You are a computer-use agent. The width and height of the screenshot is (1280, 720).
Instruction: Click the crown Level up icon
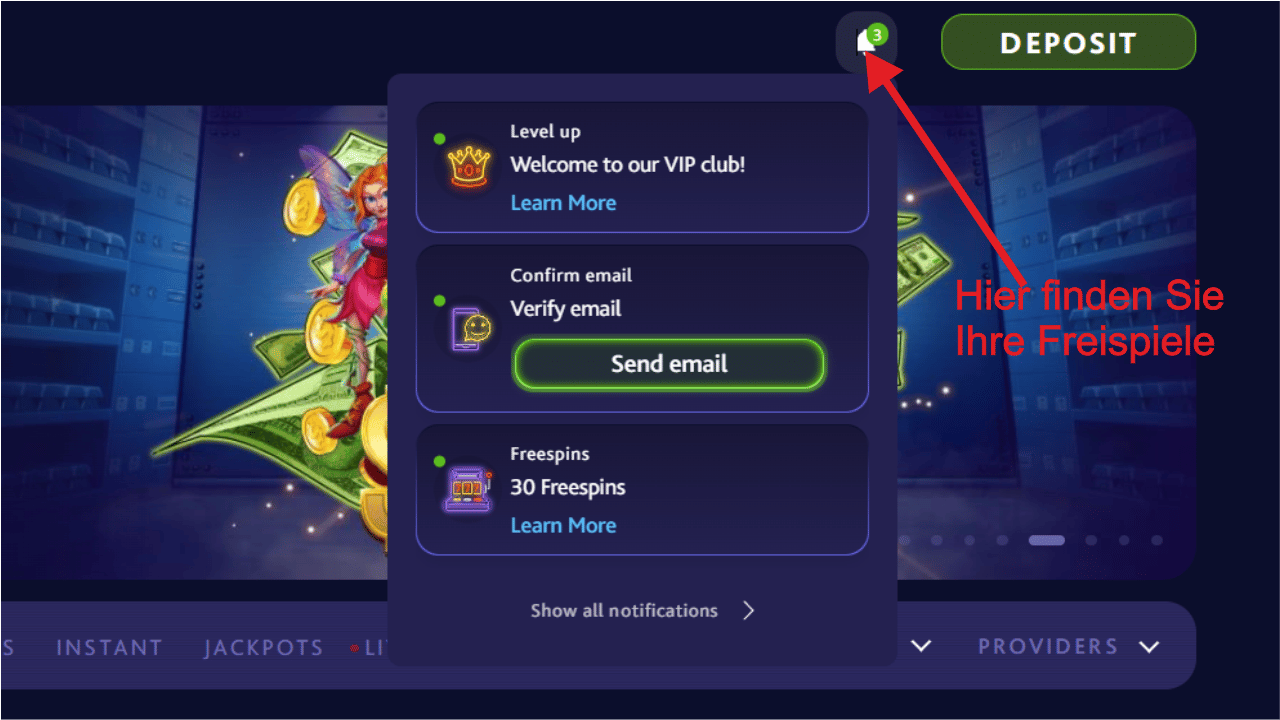pyautogui.click(x=469, y=167)
